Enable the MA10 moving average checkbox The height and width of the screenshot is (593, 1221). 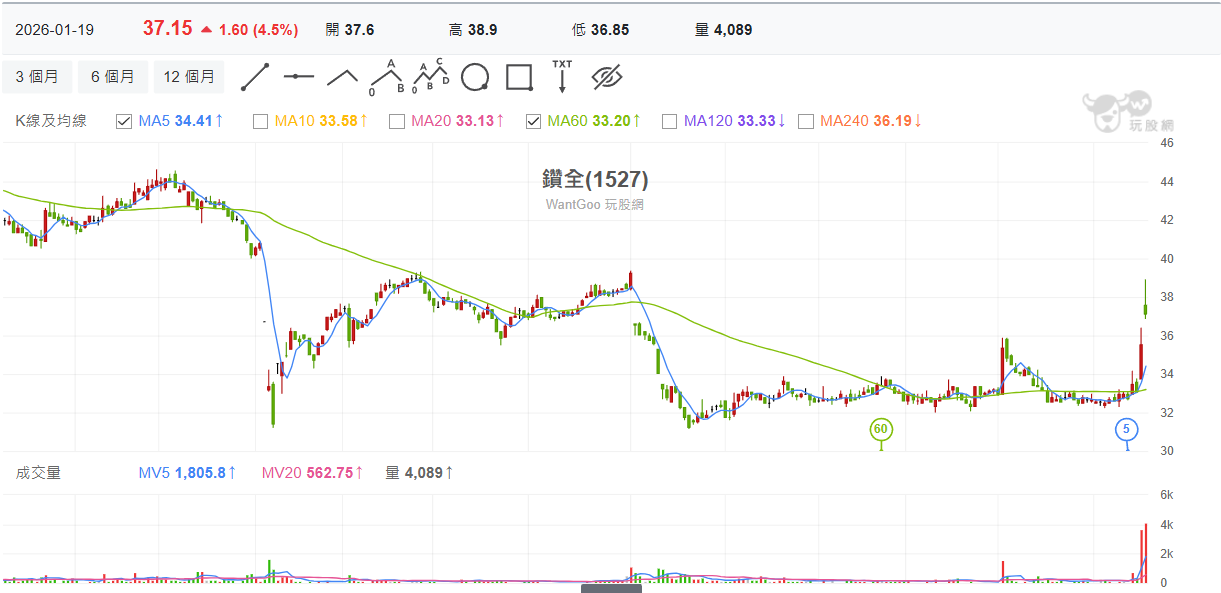coord(260,121)
